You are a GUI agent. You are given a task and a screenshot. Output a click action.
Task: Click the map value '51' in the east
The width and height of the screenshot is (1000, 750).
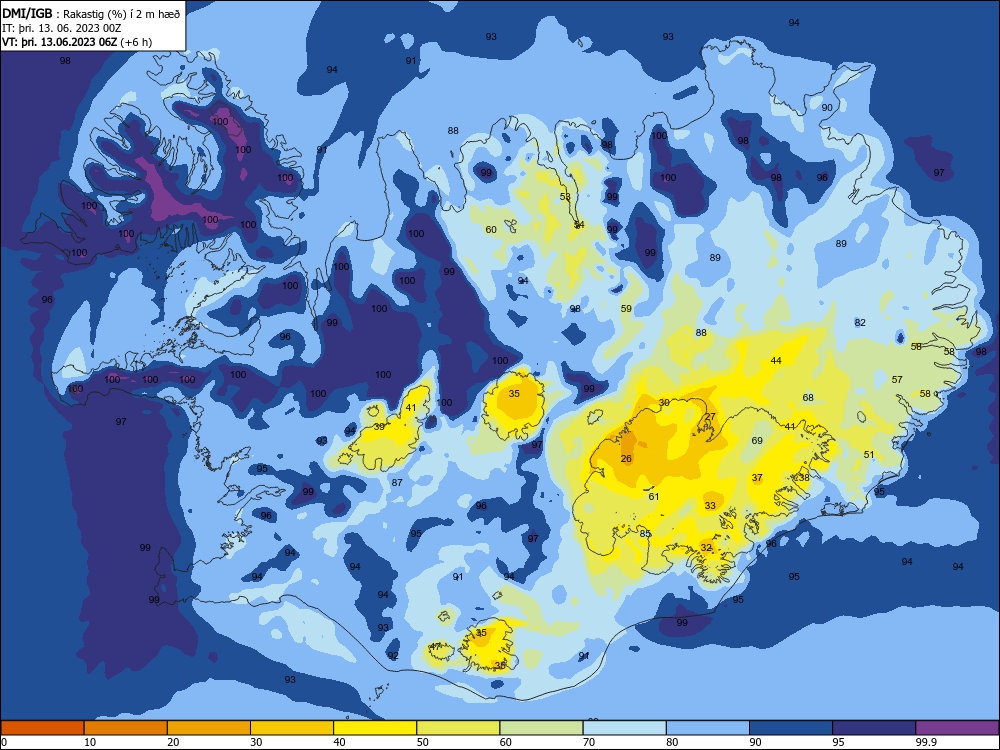point(869,454)
